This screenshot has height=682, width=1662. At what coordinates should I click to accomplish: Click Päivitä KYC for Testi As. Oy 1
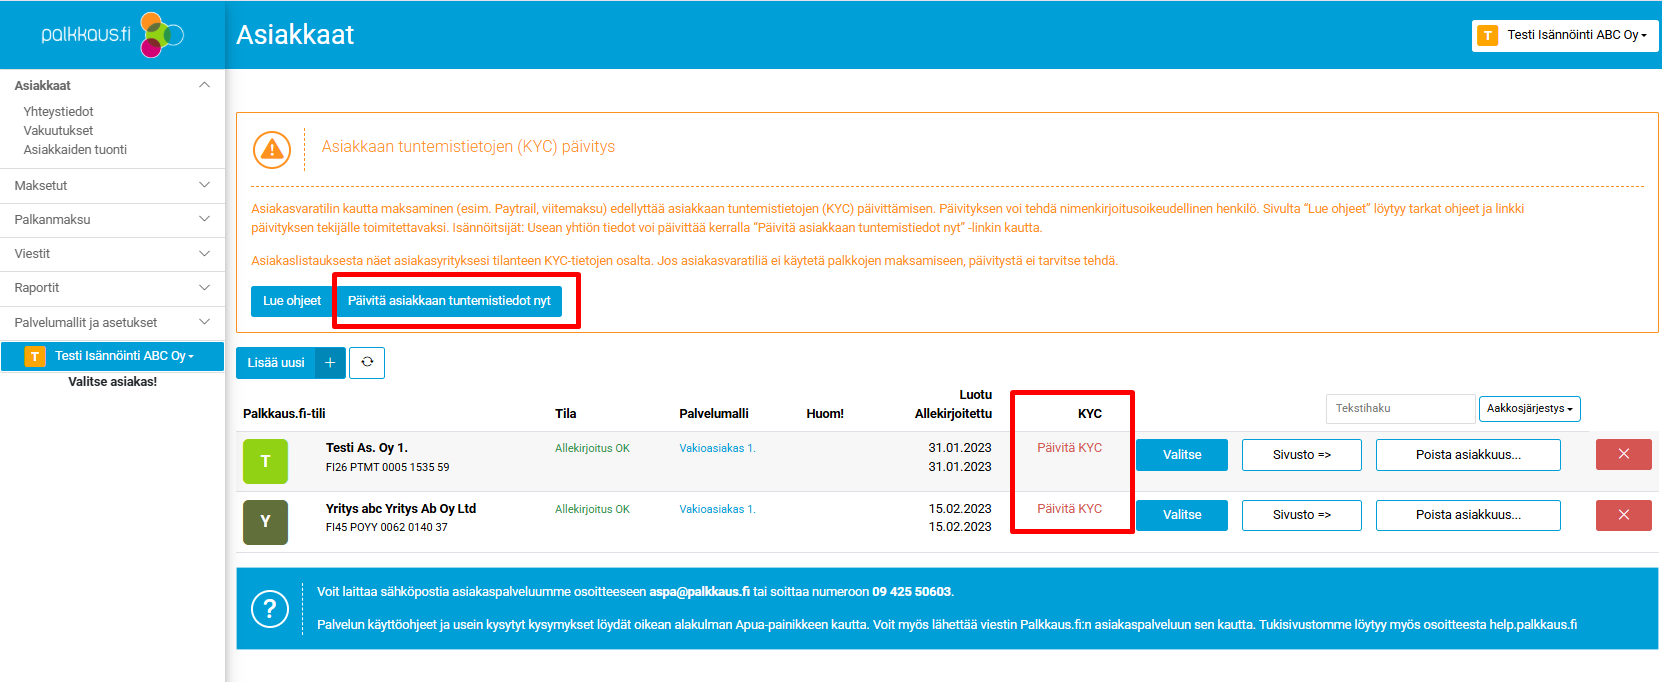(1069, 448)
